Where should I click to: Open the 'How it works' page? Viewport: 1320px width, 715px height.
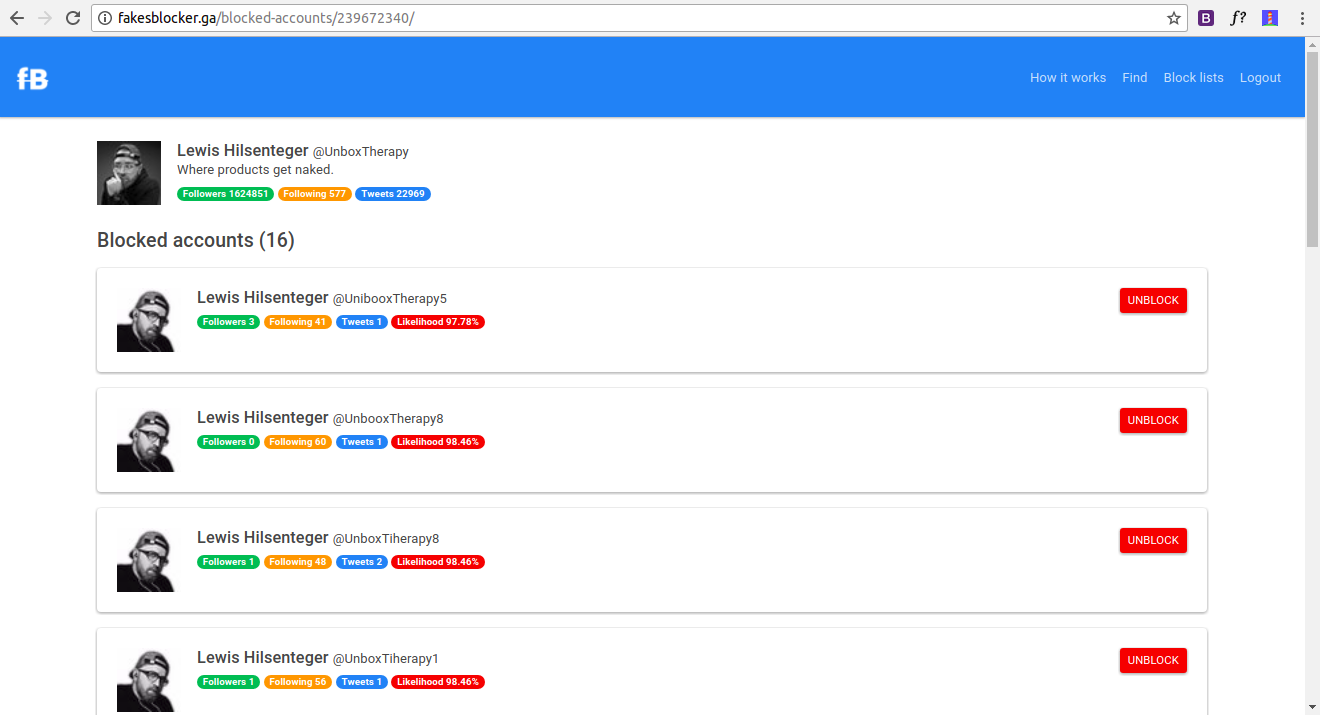(1068, 77)
